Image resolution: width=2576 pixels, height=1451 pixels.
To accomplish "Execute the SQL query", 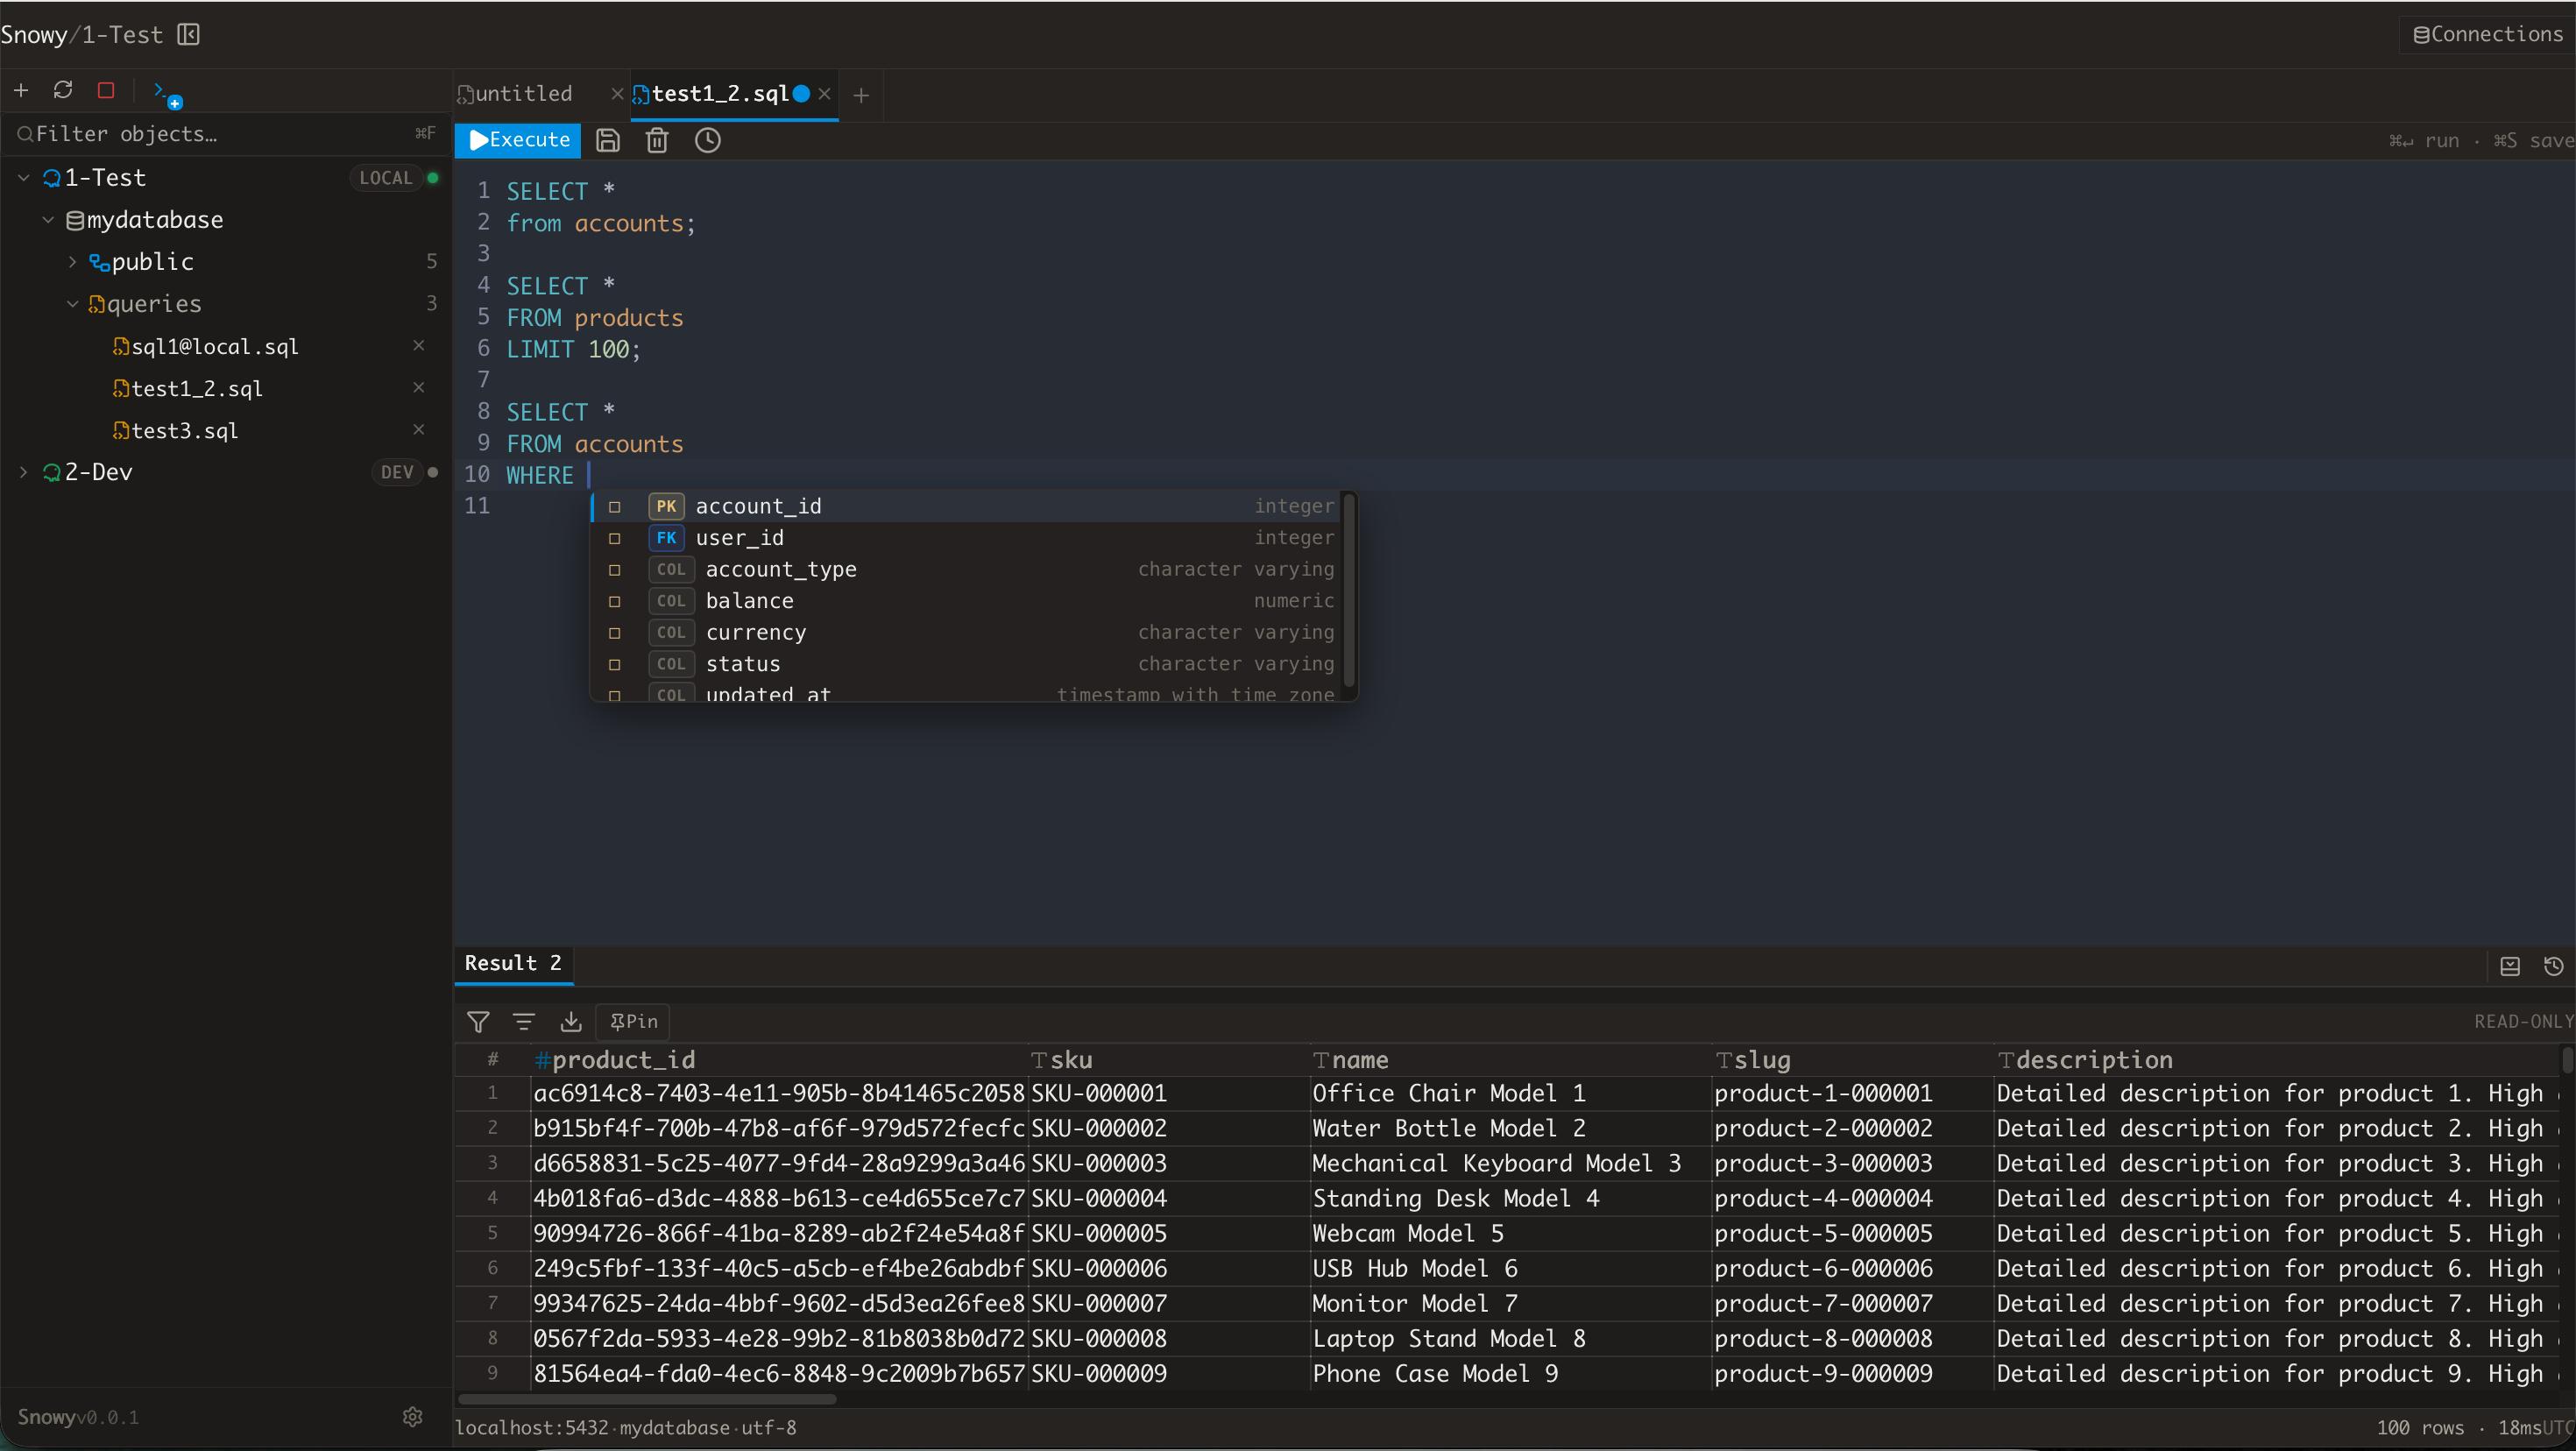I will coord(518,140).
